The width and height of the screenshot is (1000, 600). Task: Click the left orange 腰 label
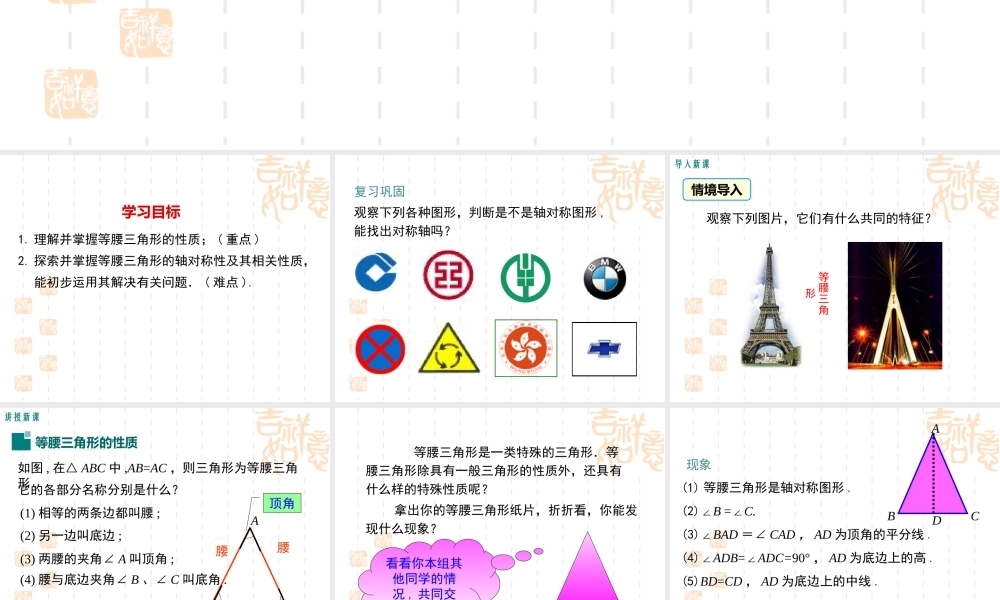(221, 550)
